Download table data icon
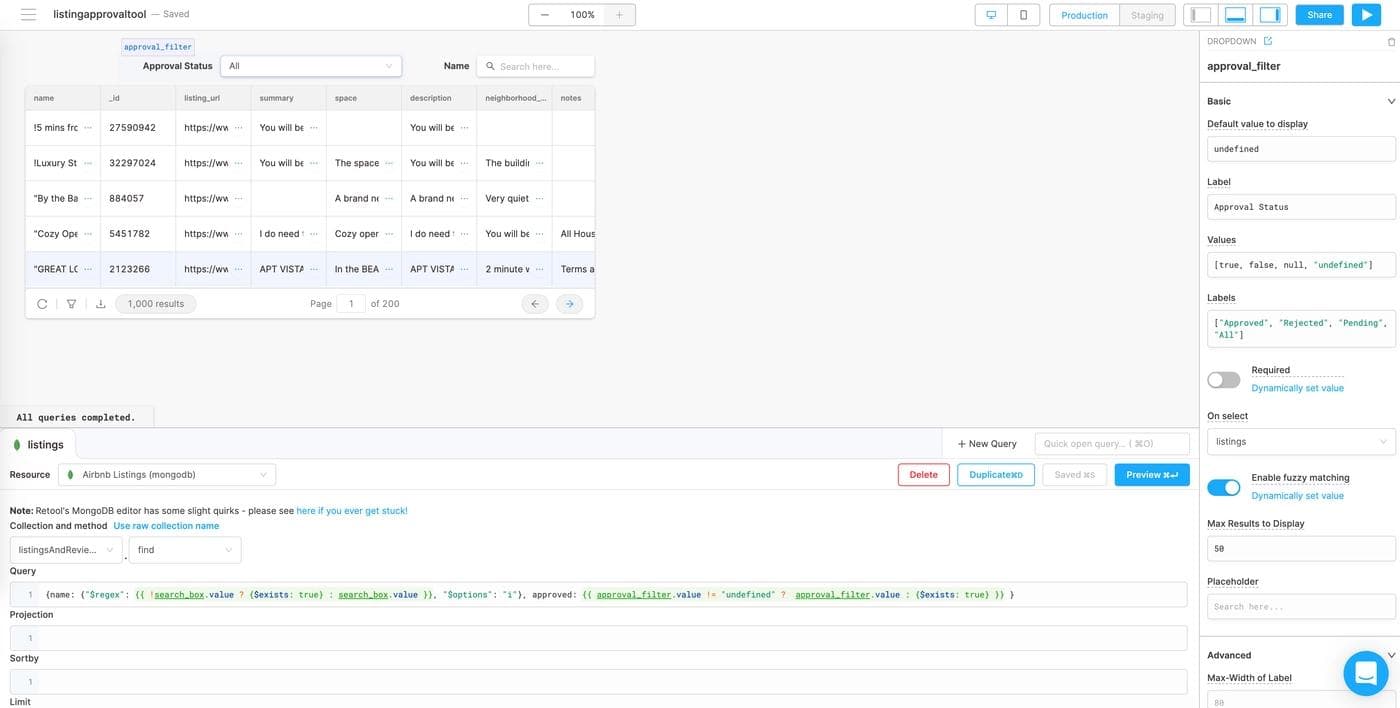This screenshot has width=1400, height=708. pos(100,304)
